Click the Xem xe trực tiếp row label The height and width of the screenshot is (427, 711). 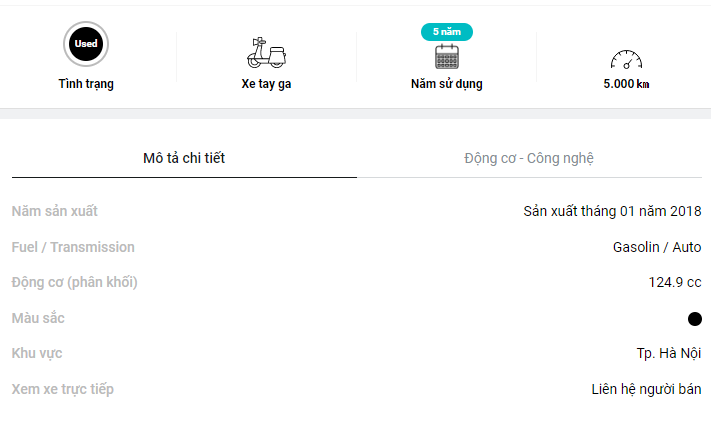tap(63, 389)
